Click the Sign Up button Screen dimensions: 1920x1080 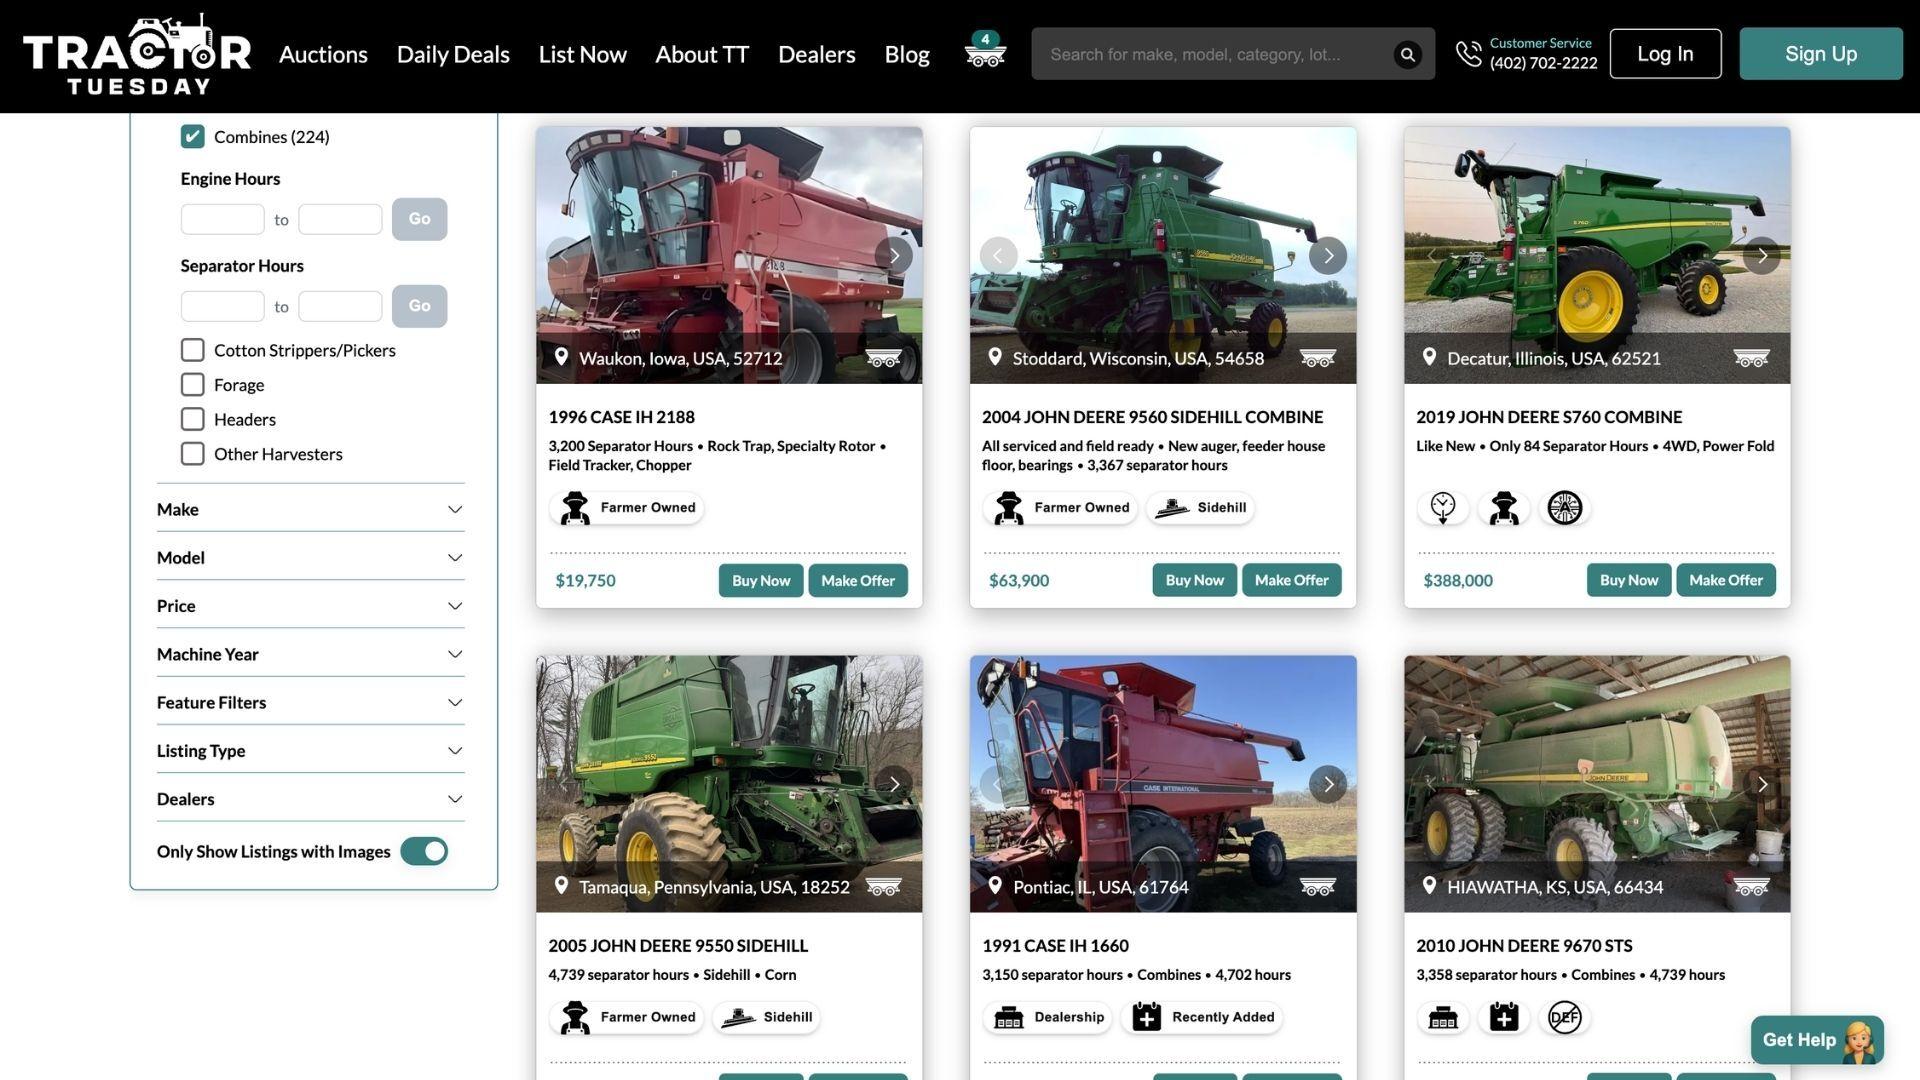1821,54
